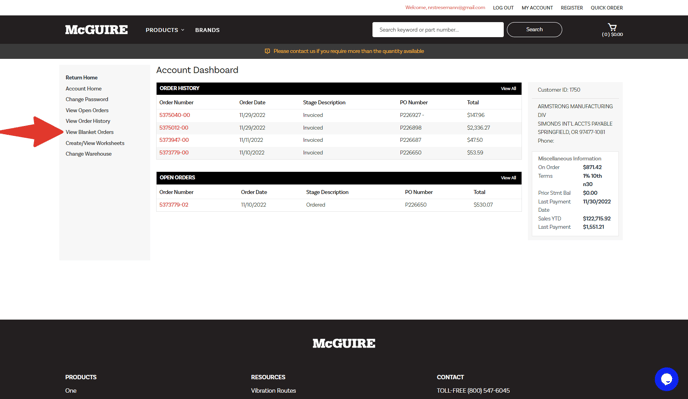Viewport: 688px width, 399px height.
Task: Open Vibration Routes footer link
Action: pyautogui.click(x=273, y=391)
